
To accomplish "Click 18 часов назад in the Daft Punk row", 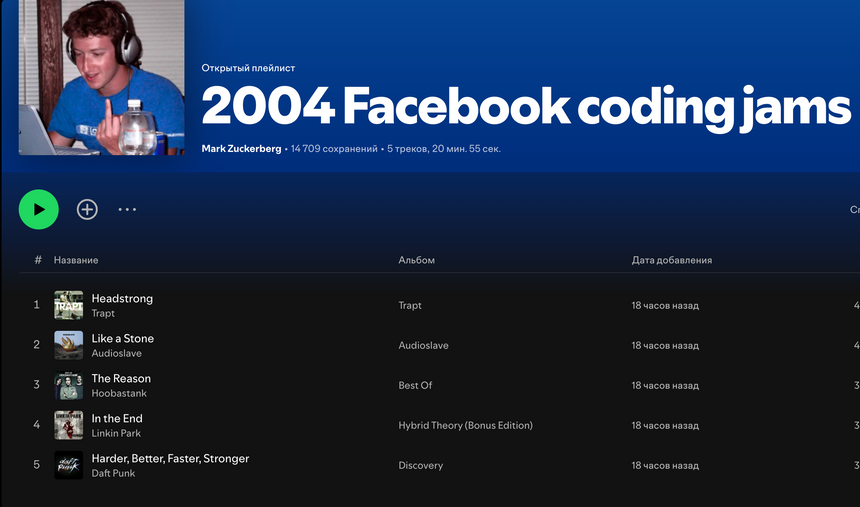I will [x=665, y=466].
